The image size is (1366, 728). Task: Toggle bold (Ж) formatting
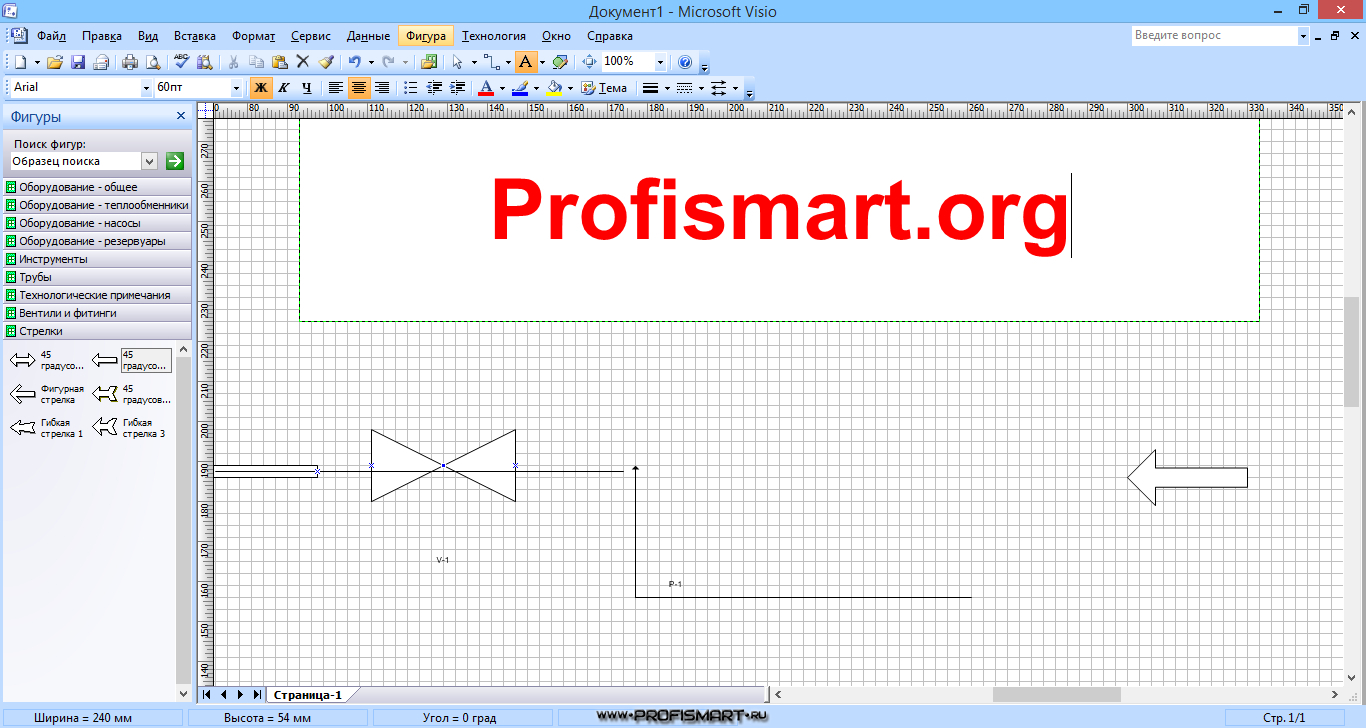261,88
